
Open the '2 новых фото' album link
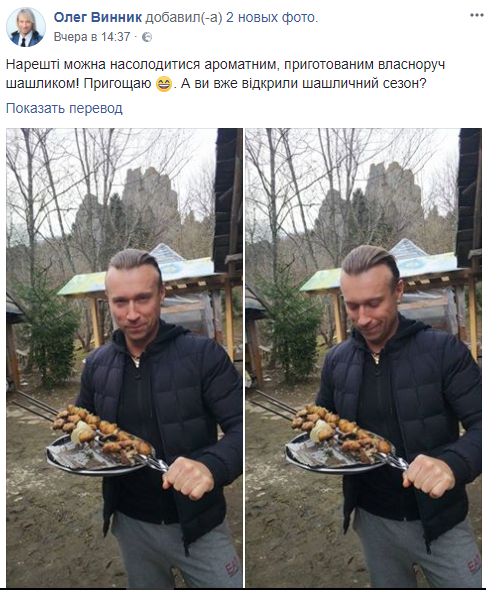click(271, 17)
